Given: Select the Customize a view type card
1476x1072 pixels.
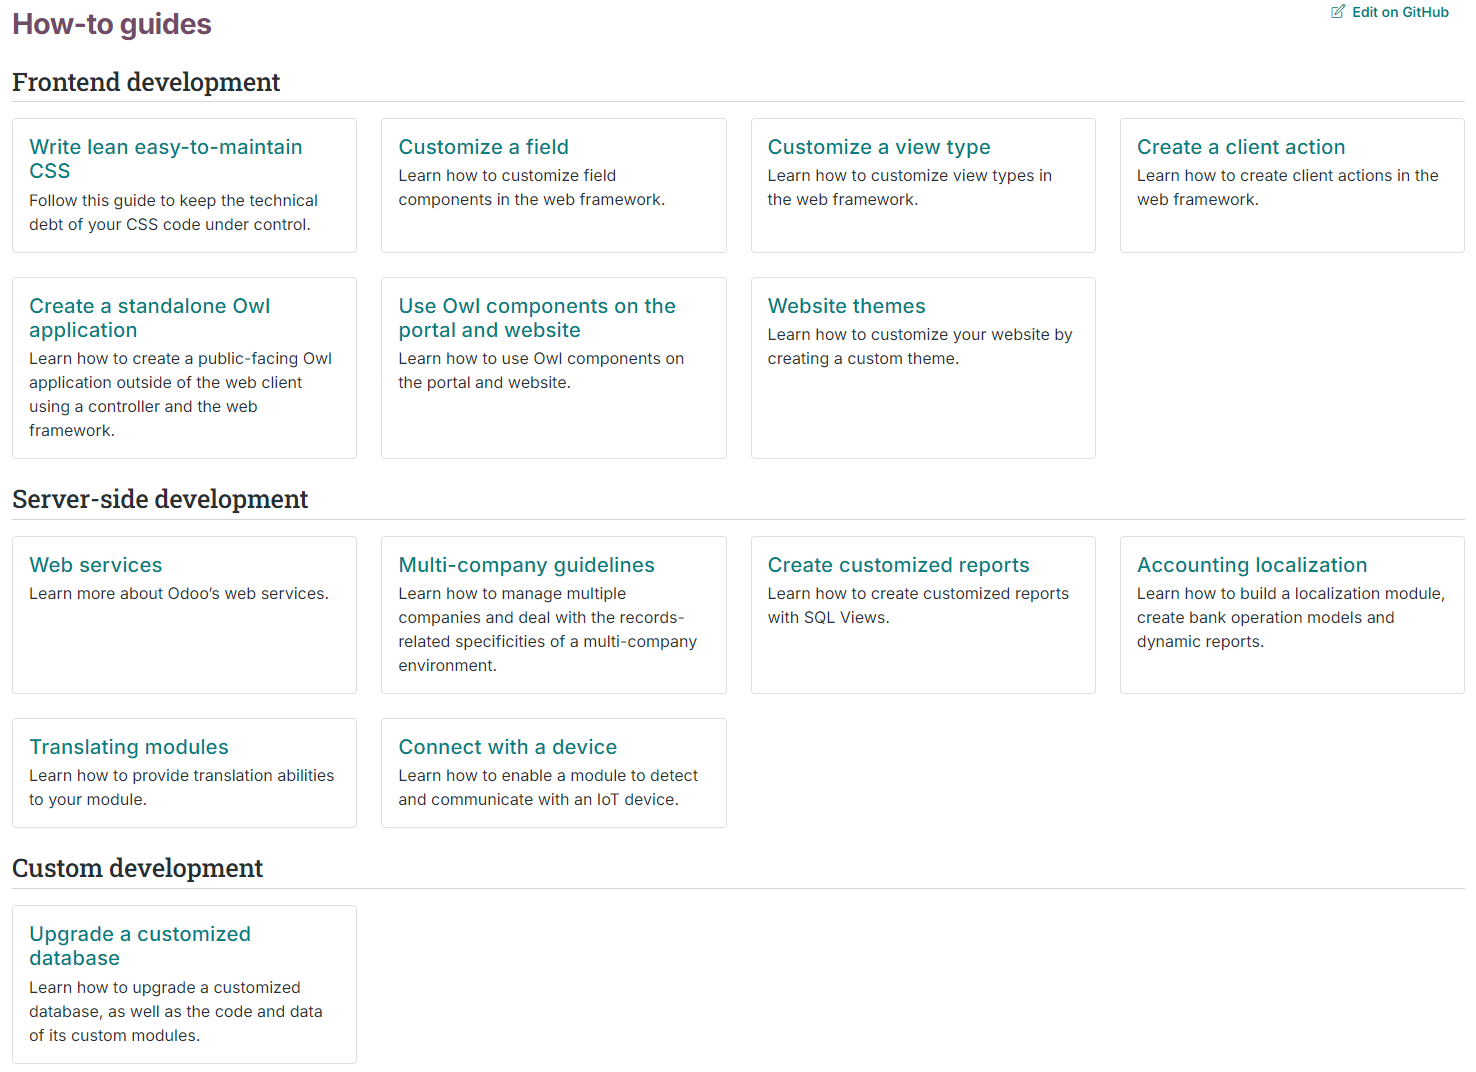Looking at the screenshot, I should pyautogui.click(x=923, y=185).
